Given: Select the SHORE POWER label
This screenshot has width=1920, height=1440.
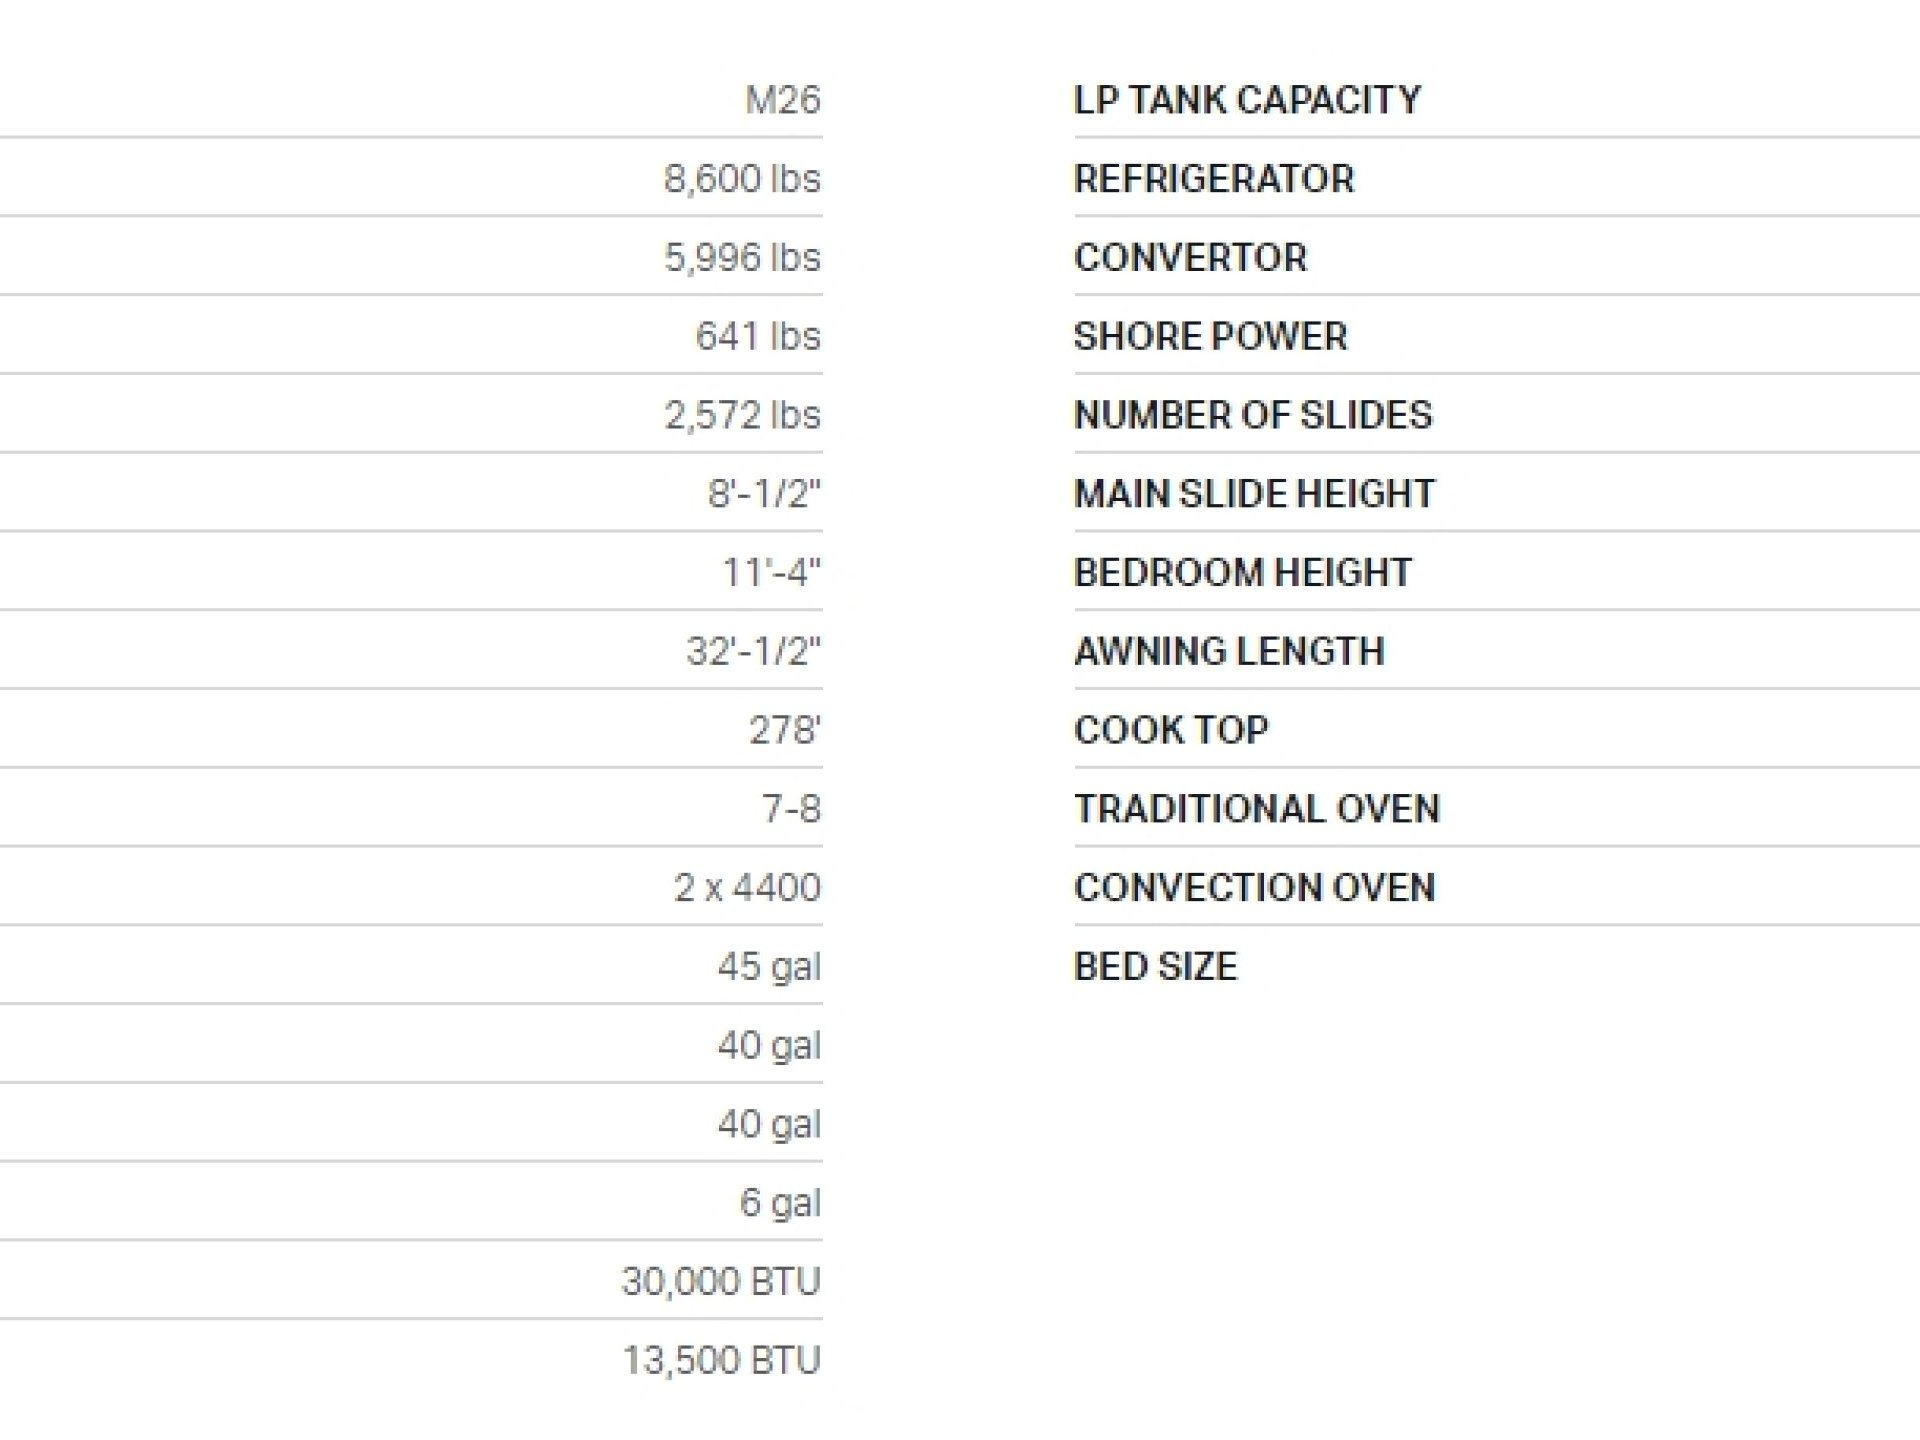Looking at the screenshot, I should (1210, 336).
